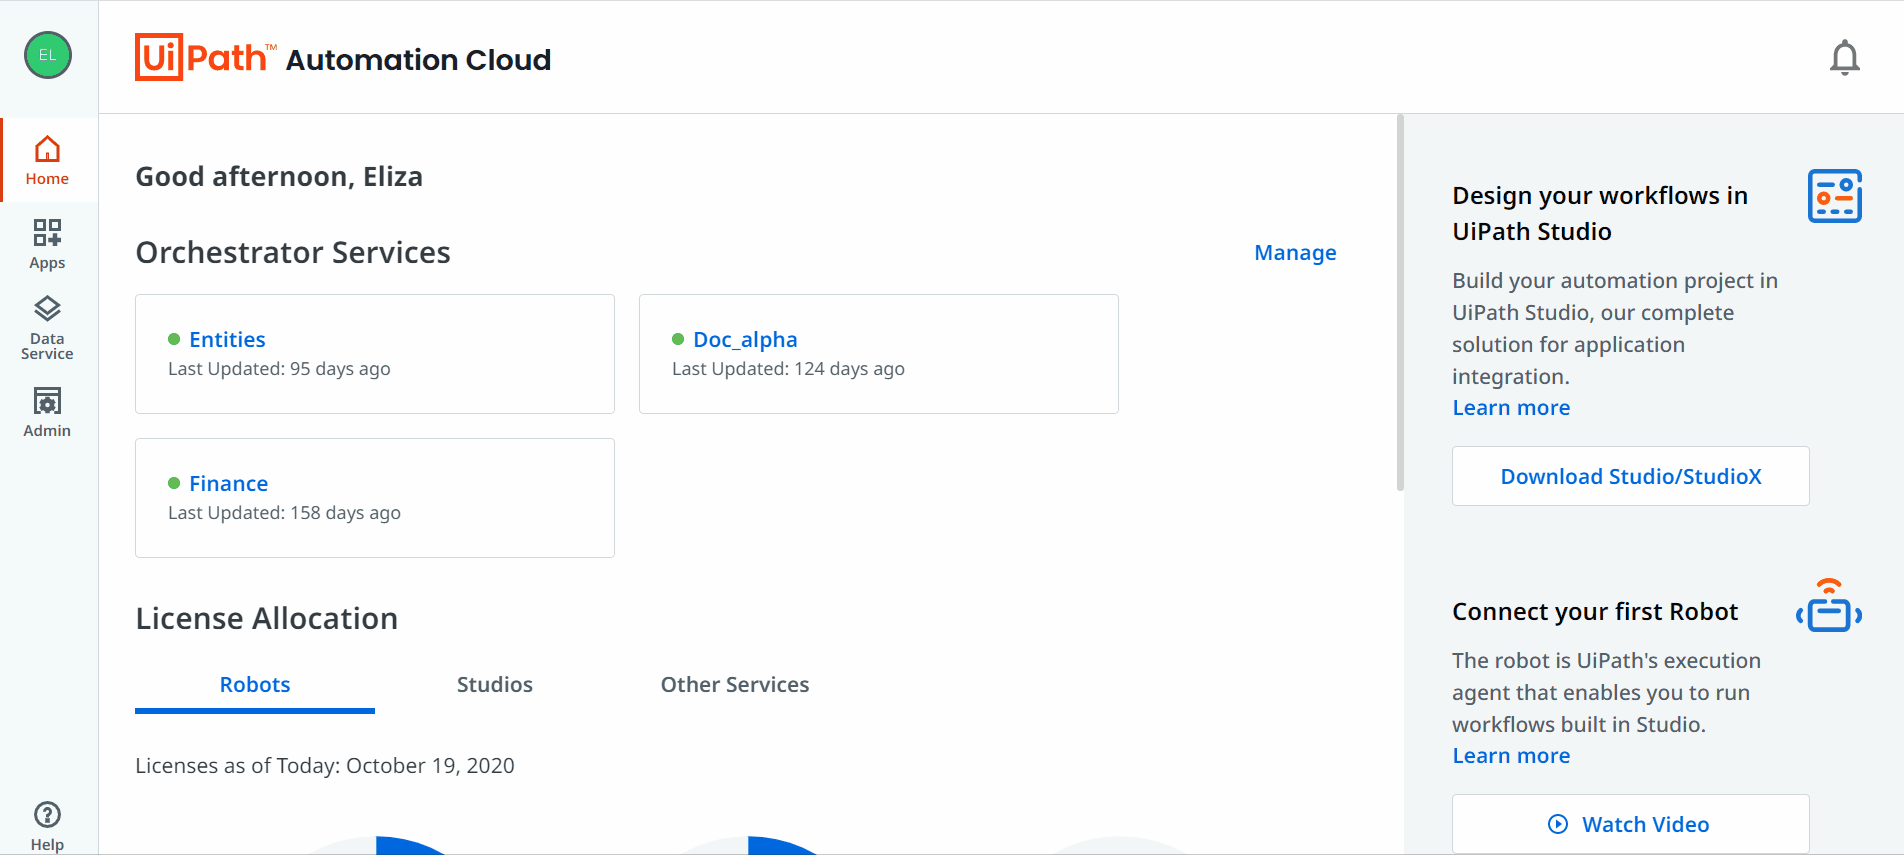1904x855 pixels.
Task: Click the Robot illustration icon
Action: [x=1829, y=606]
